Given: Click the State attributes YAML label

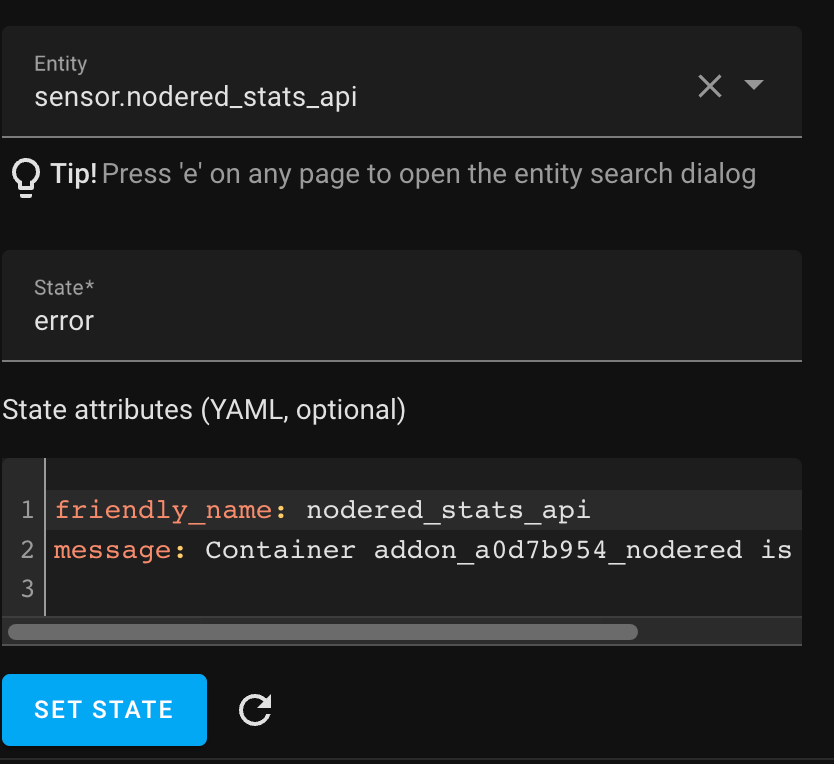Looking at the screenshot, I should point(204,410).
